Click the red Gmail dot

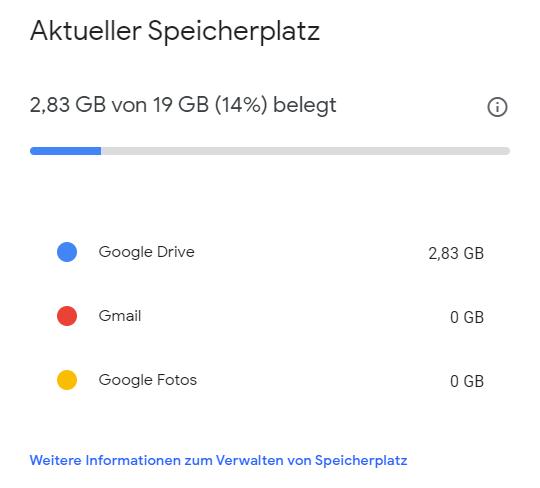point(67,316)
